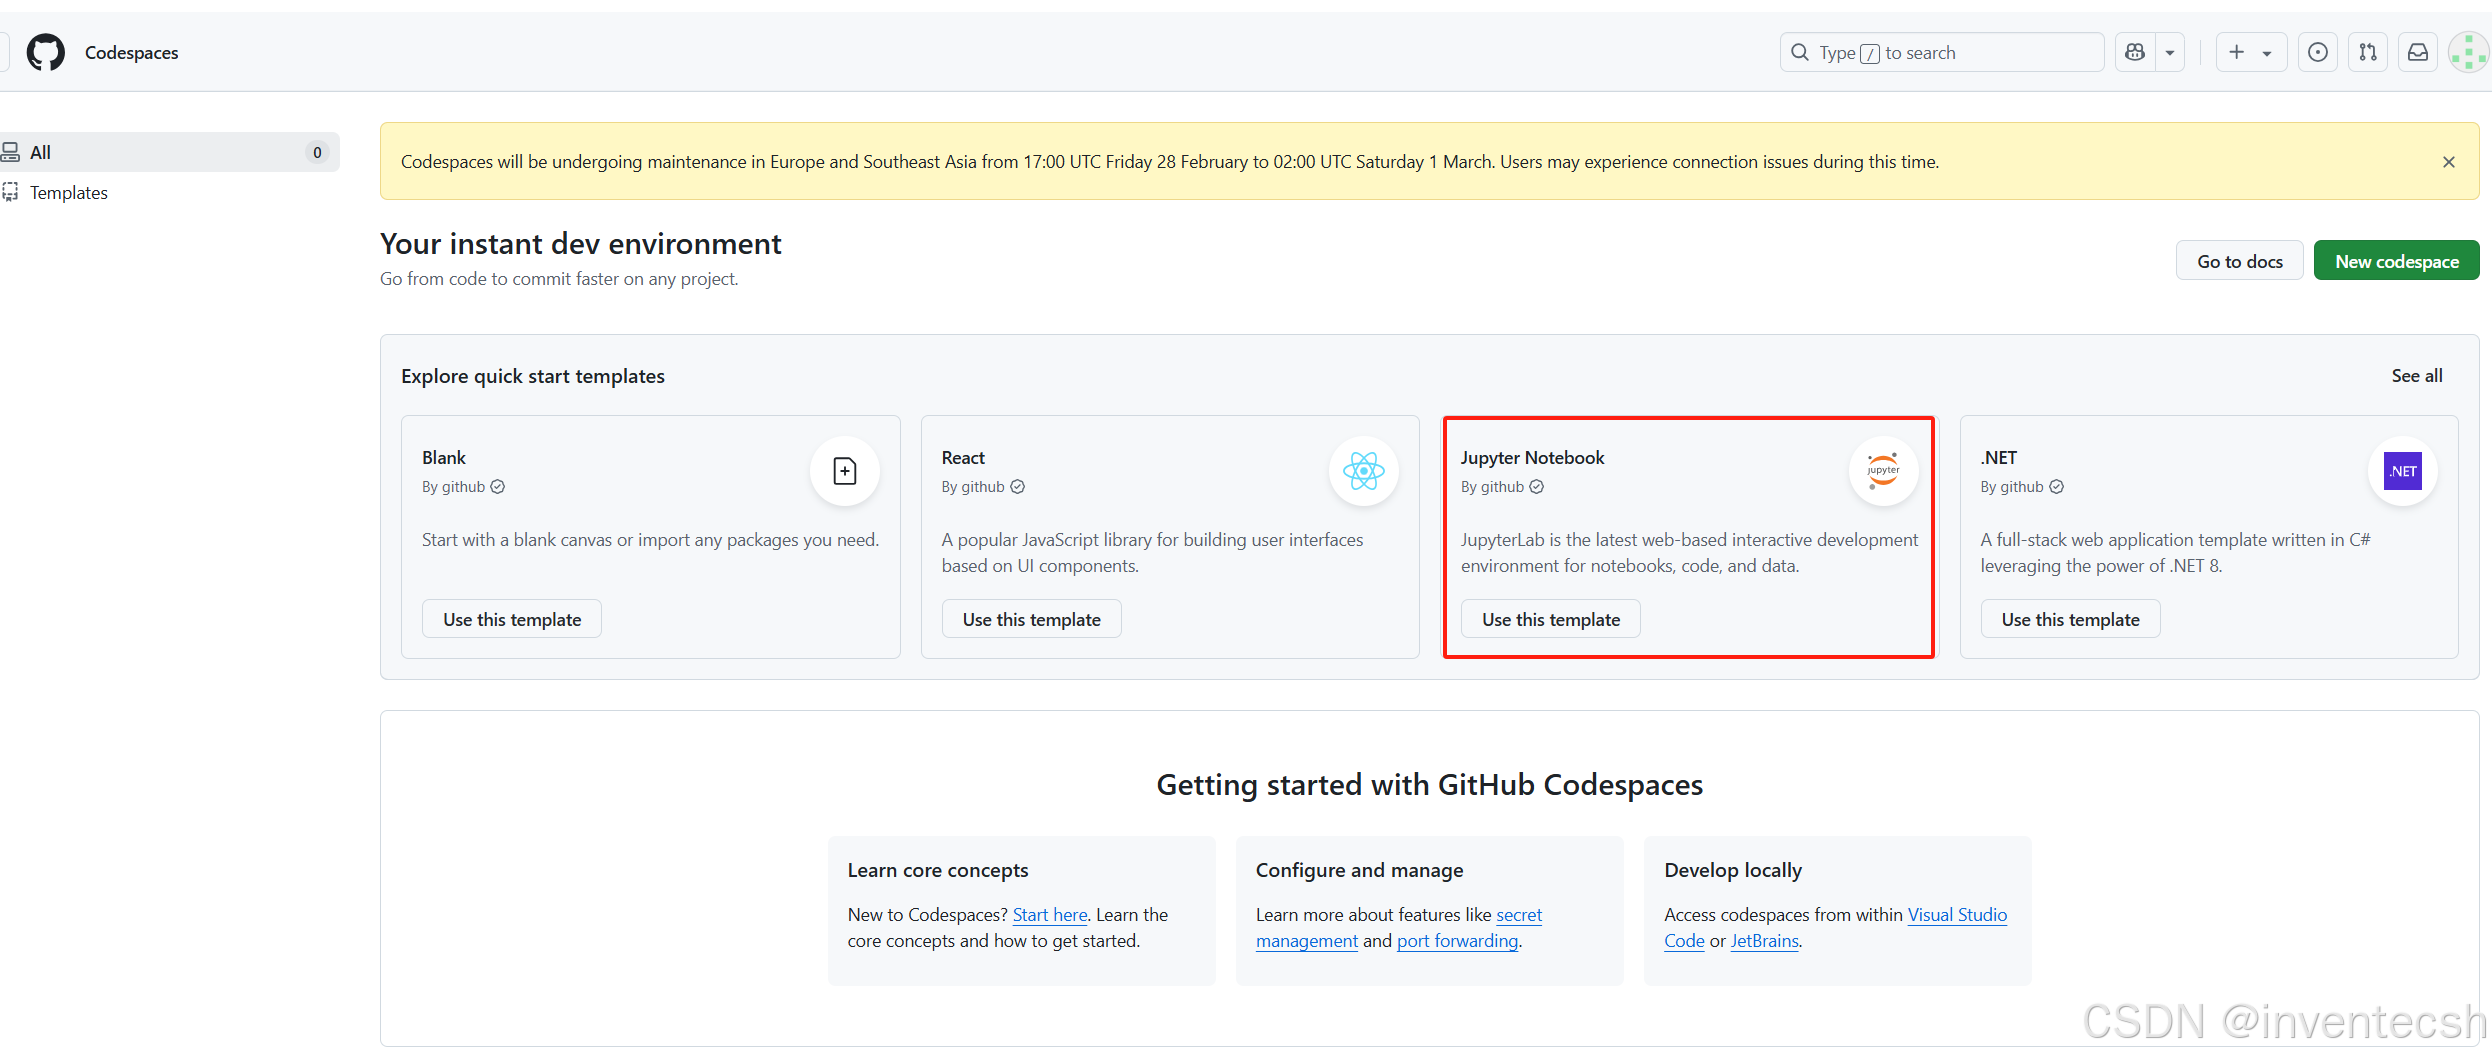
Task: Create a New codespace
Action: point(2396,261)
